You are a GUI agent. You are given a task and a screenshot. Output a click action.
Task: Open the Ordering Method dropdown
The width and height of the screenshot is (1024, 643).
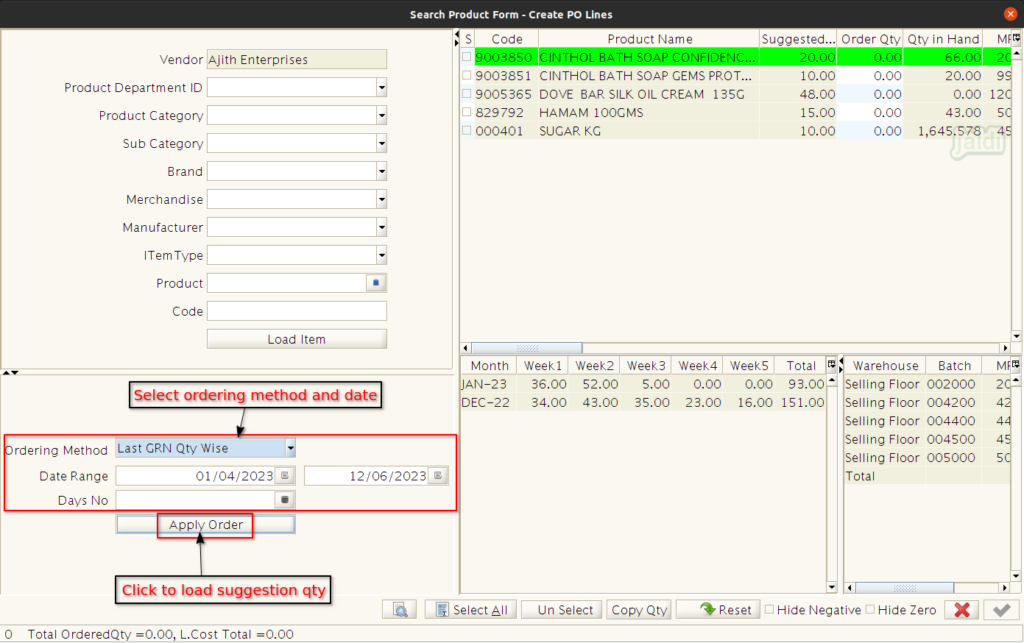tap(291, 448)
